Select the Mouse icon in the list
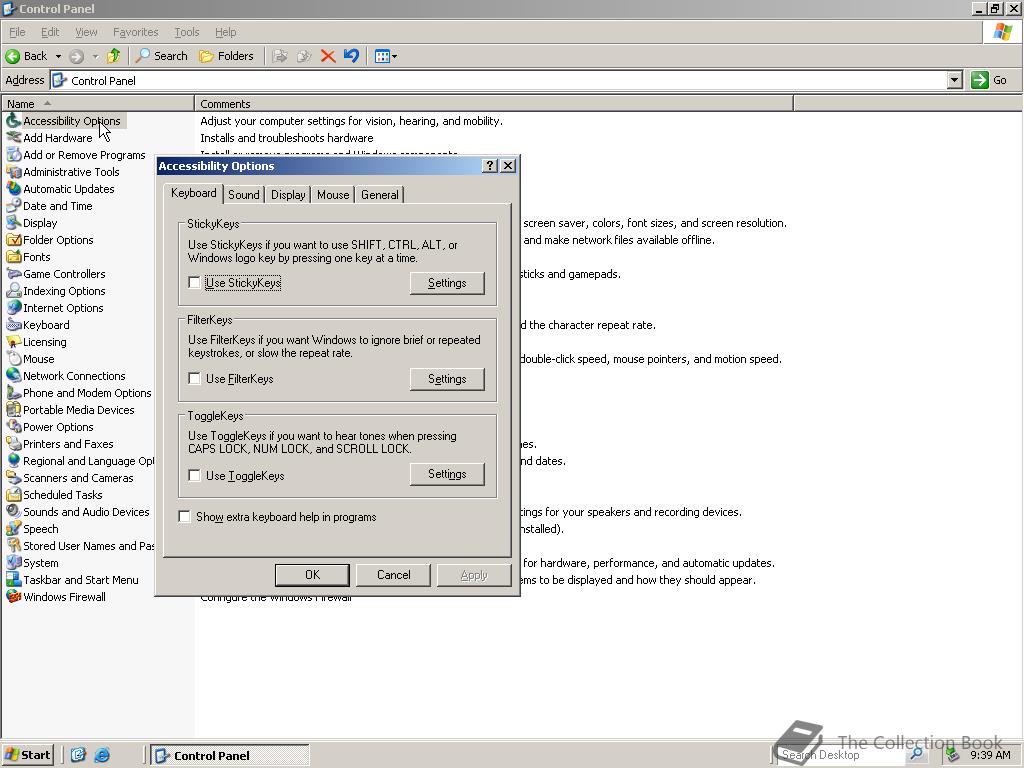Viewport: 1024px width, 768px height. (x=13, y=359)
